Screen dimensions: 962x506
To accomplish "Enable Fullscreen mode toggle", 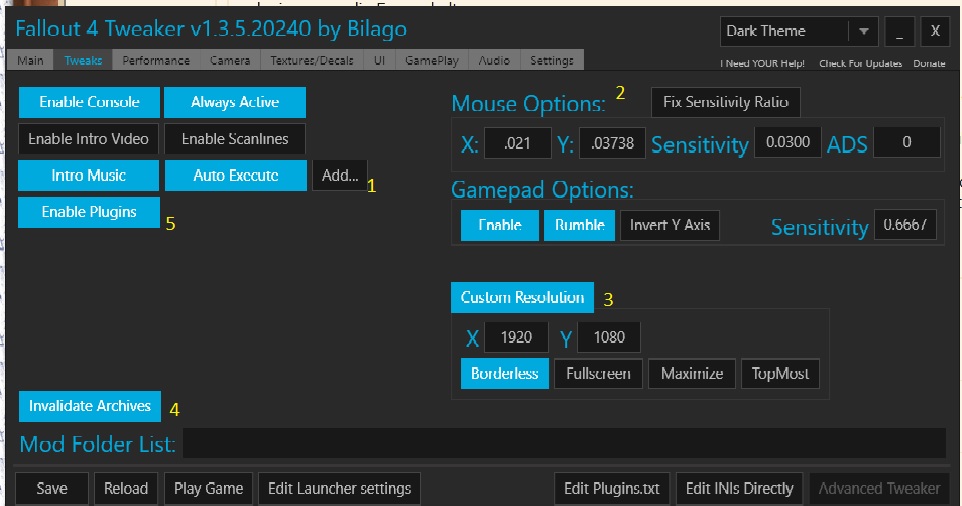I will point(598,374).
